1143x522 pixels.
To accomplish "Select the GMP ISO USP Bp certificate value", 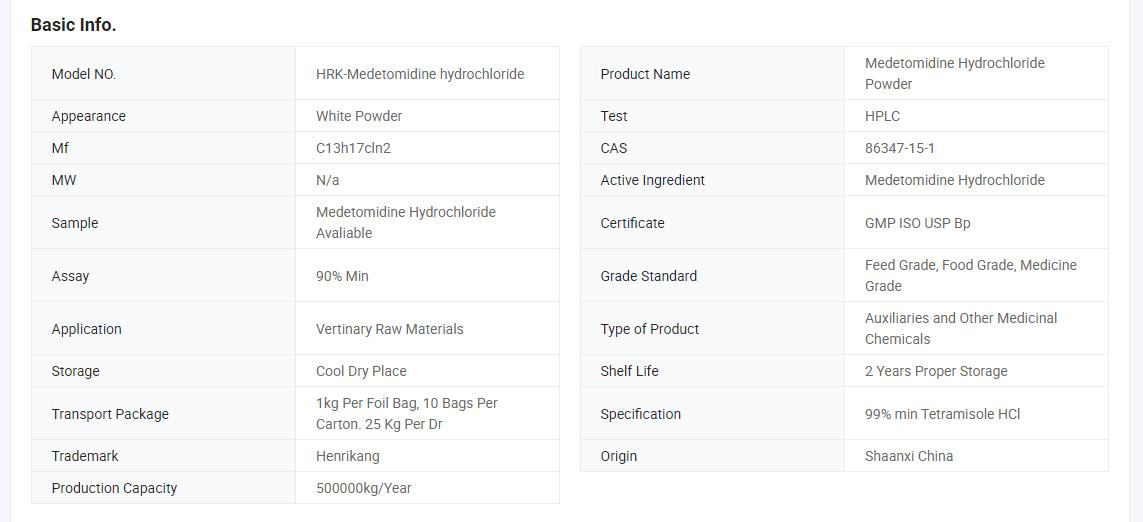I will 917,223.
